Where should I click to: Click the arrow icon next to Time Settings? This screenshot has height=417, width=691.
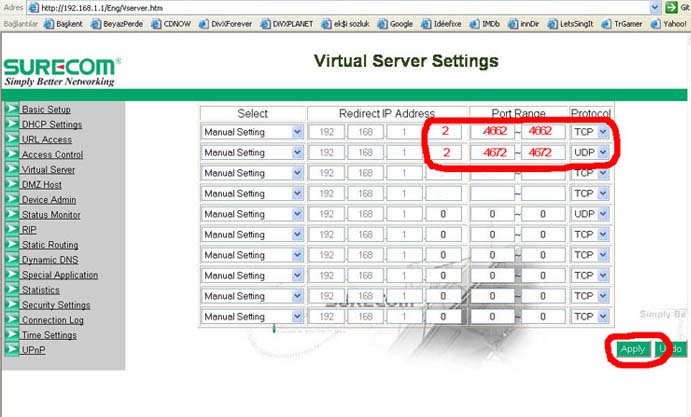coord(12,334)
